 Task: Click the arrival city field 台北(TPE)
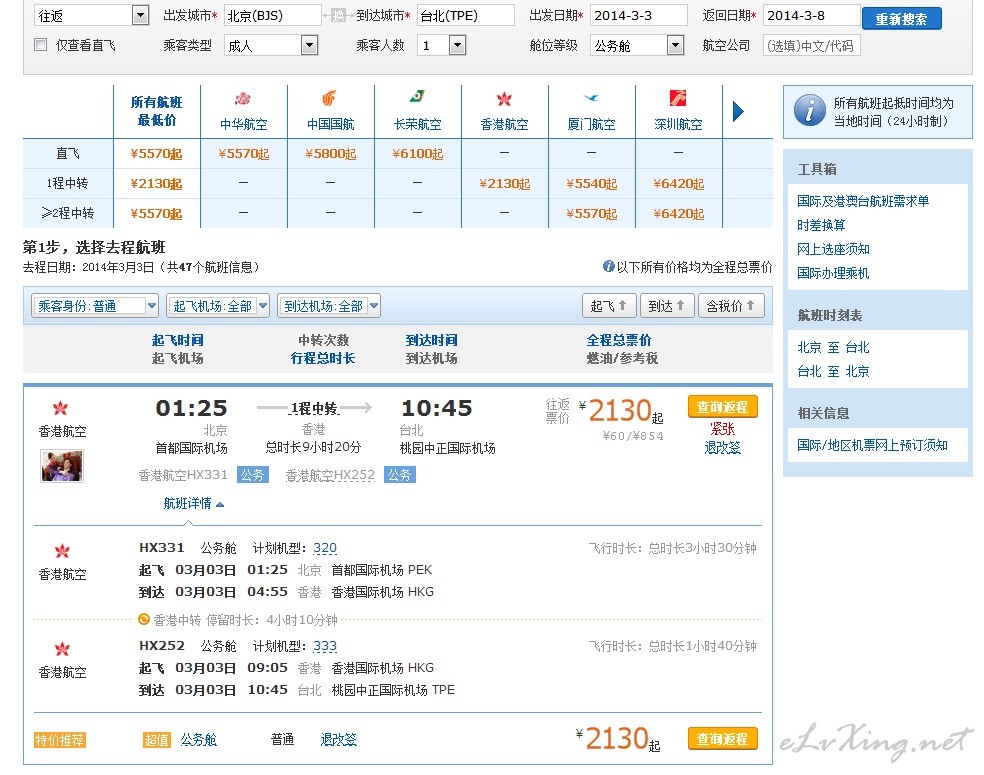(466, 16)
